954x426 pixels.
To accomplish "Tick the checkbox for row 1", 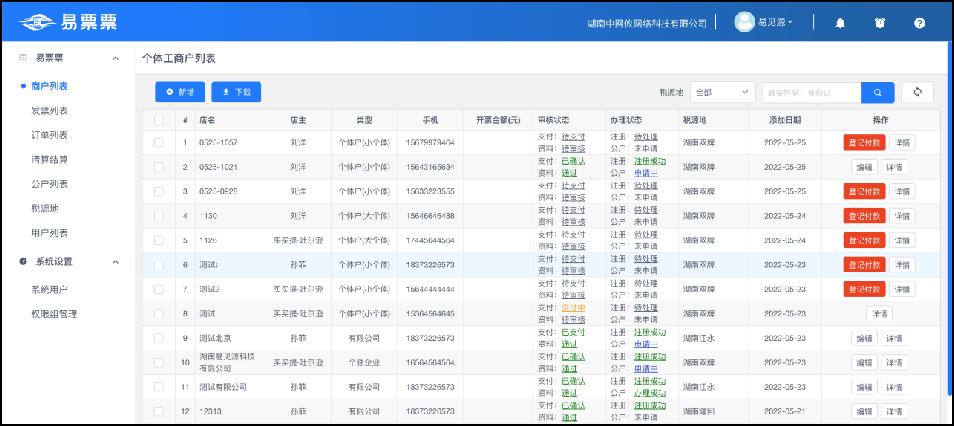I will coord(159,142).
